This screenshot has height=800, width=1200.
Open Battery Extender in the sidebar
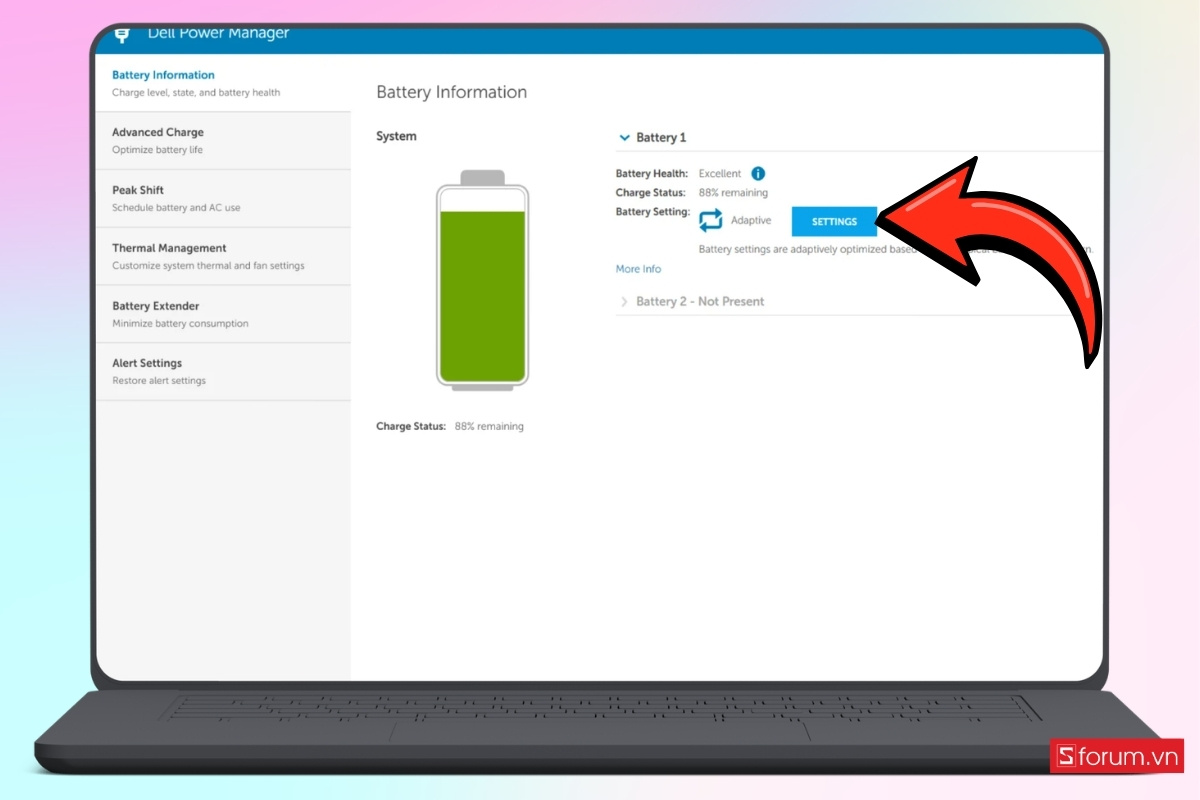(223, 315)
